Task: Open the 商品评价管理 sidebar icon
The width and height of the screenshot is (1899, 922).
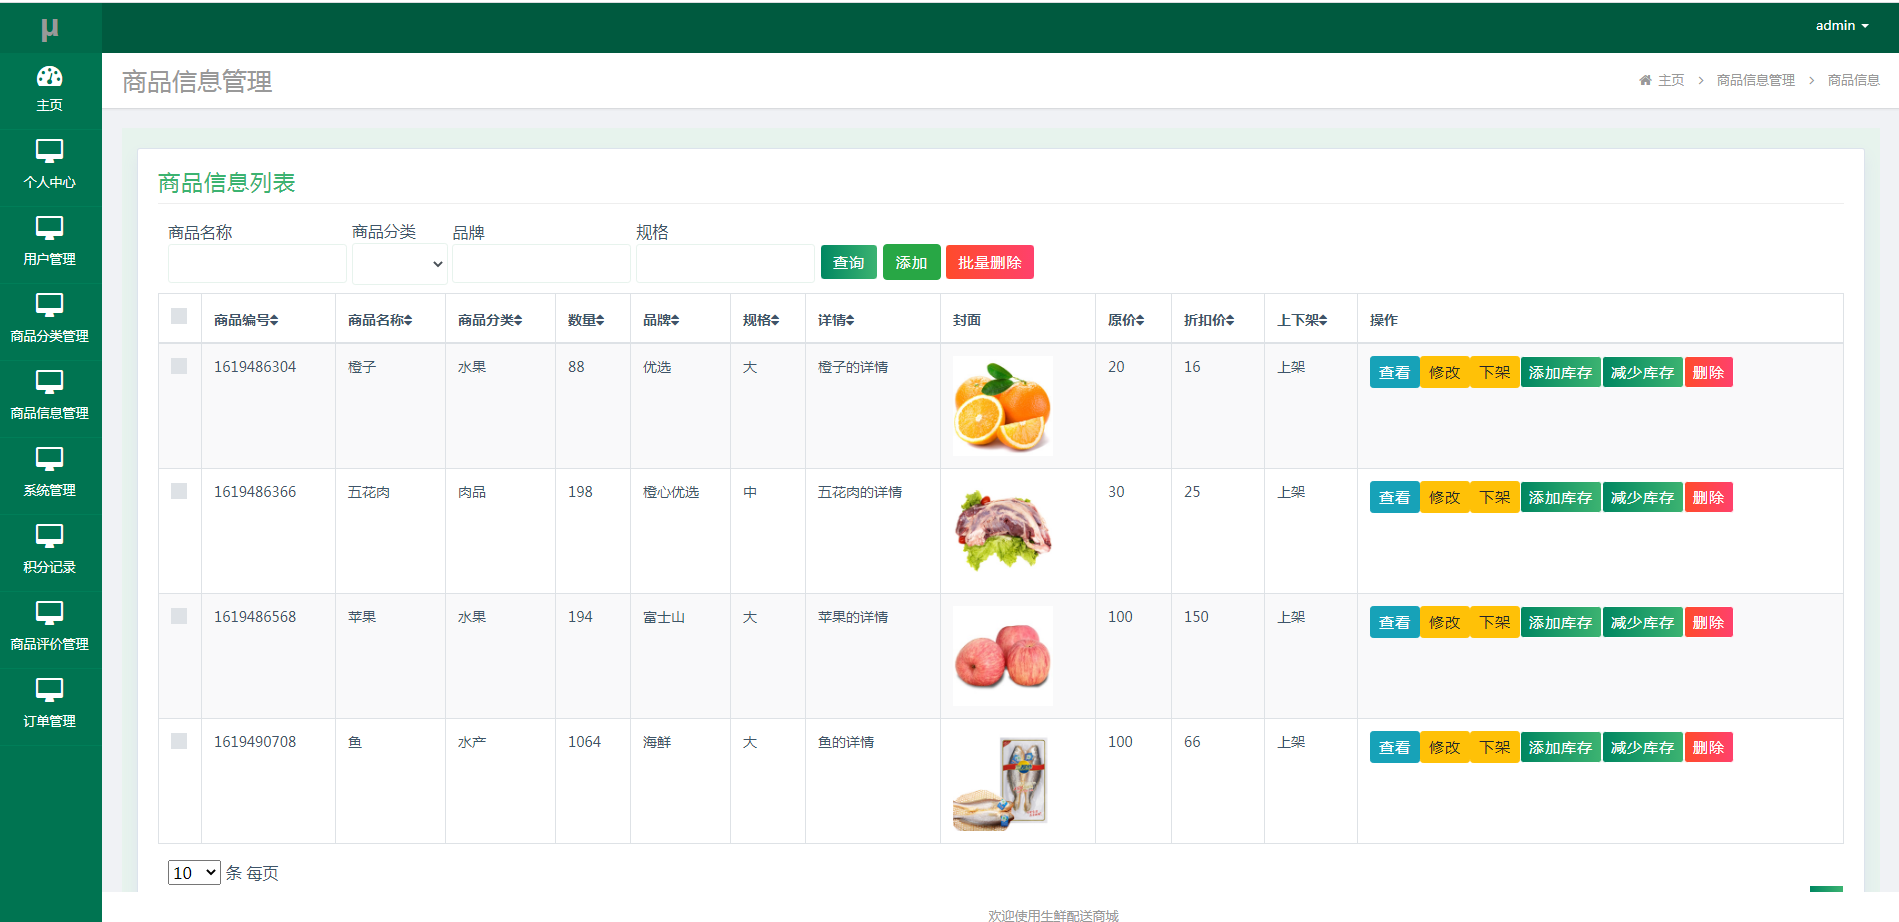Action: tap(49, 613)
